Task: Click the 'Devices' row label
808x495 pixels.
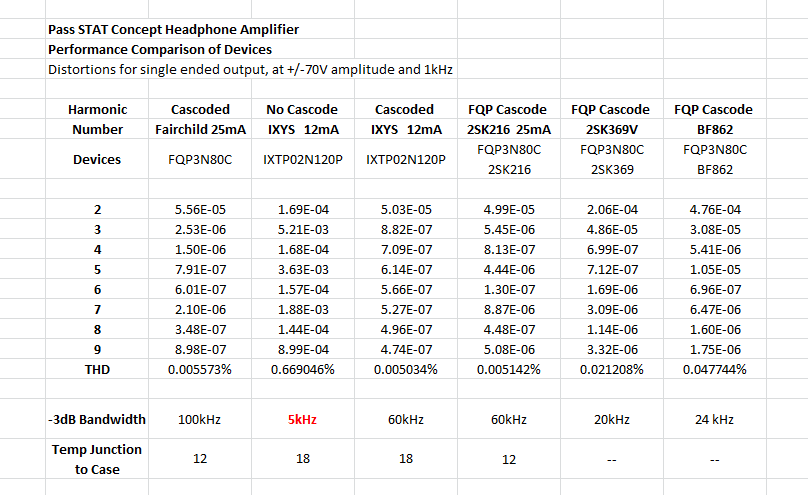Action: pos(97,159)
